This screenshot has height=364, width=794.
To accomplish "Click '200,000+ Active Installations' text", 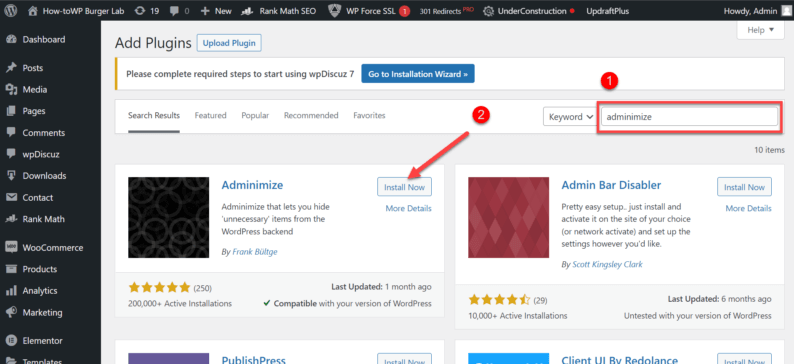I will click(180, 304).
